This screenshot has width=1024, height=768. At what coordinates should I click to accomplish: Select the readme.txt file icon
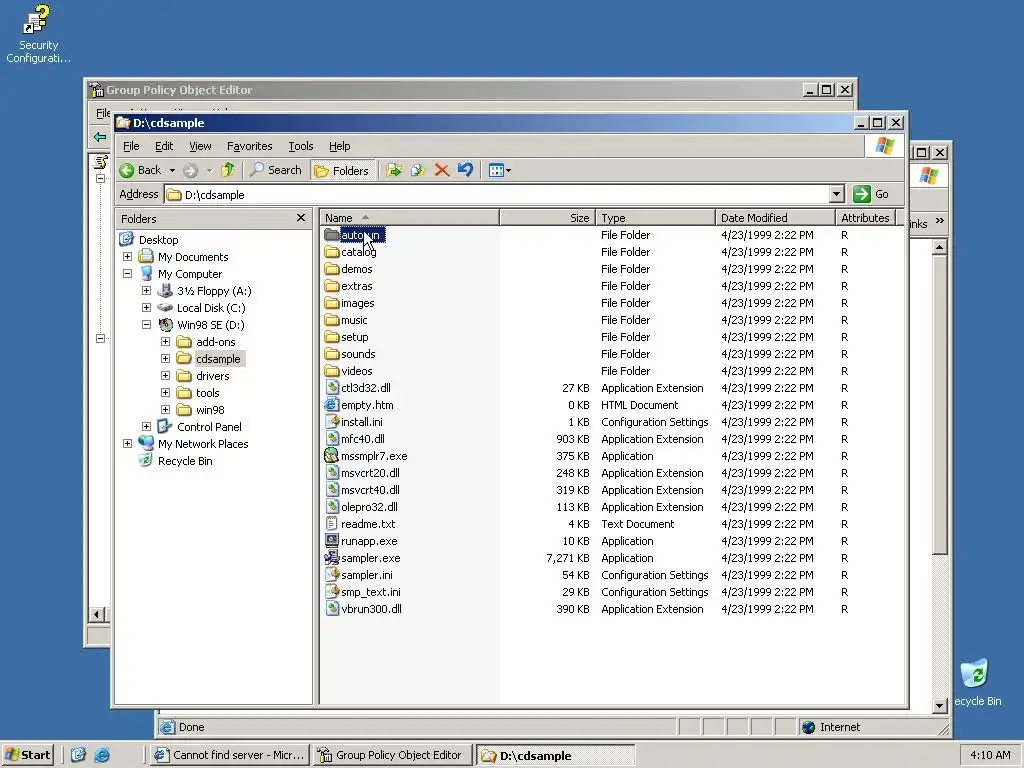332,524
